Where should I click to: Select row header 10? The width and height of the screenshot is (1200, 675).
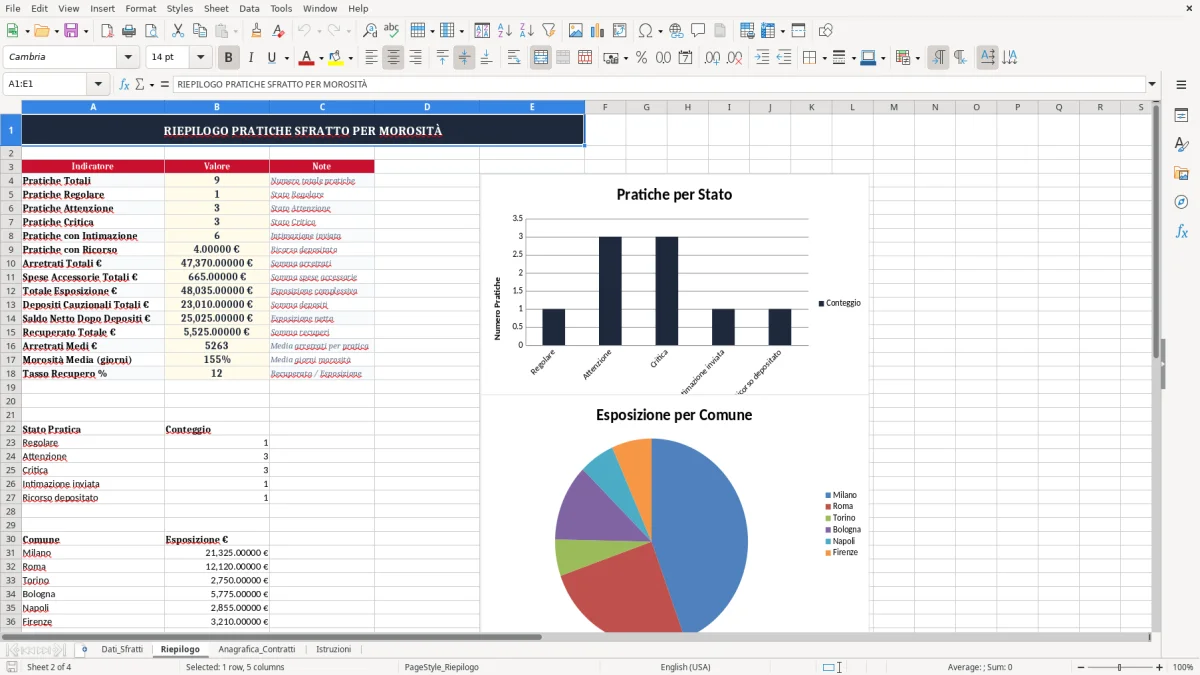tap(10, 263)
